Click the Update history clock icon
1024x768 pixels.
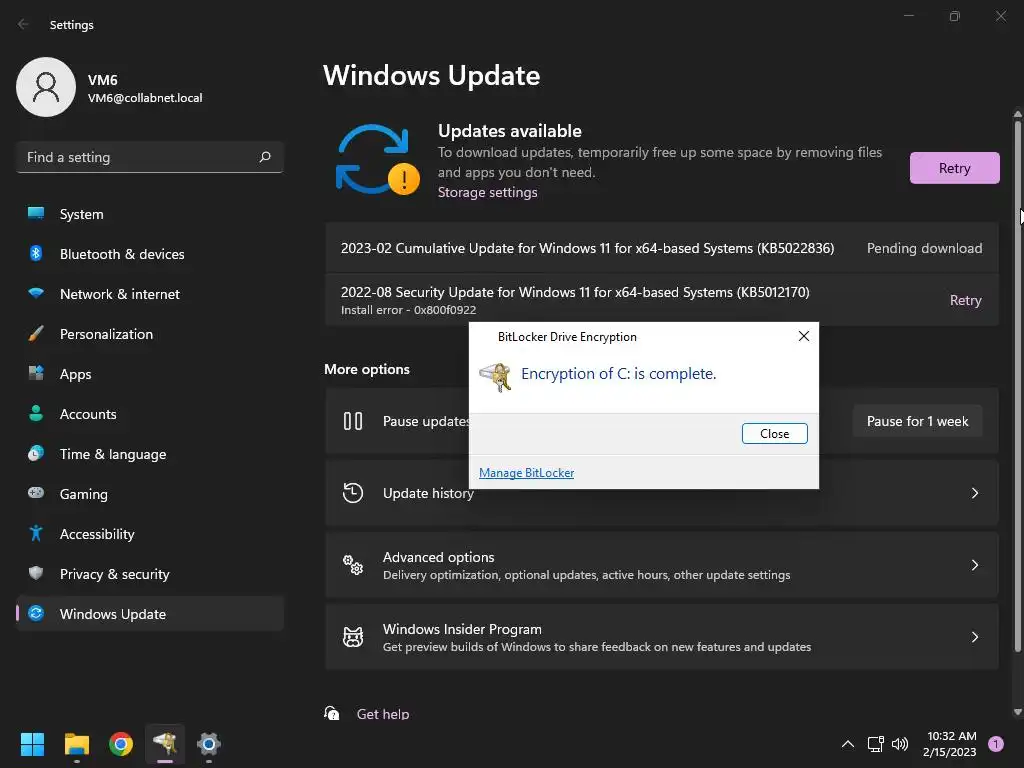pos(353,493)
